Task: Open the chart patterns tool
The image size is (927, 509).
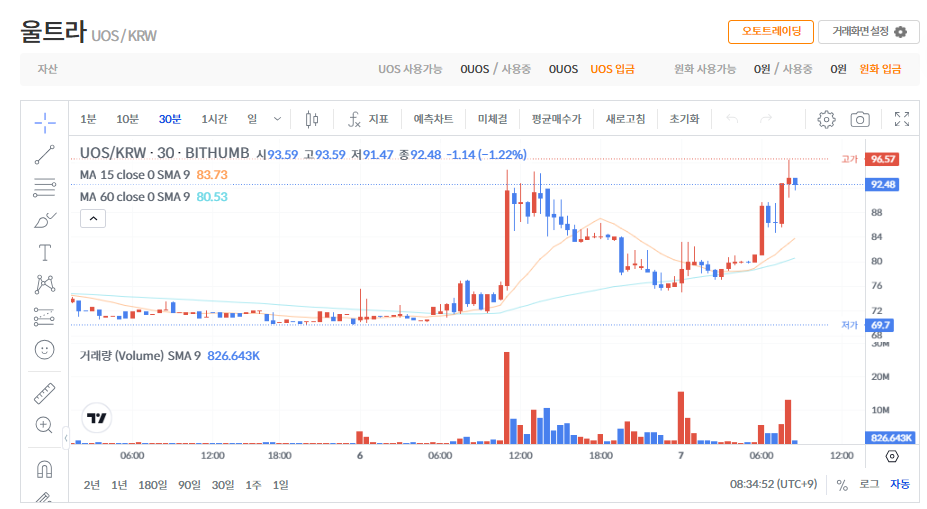Action: pyautogui.click(x=45, y=284)
